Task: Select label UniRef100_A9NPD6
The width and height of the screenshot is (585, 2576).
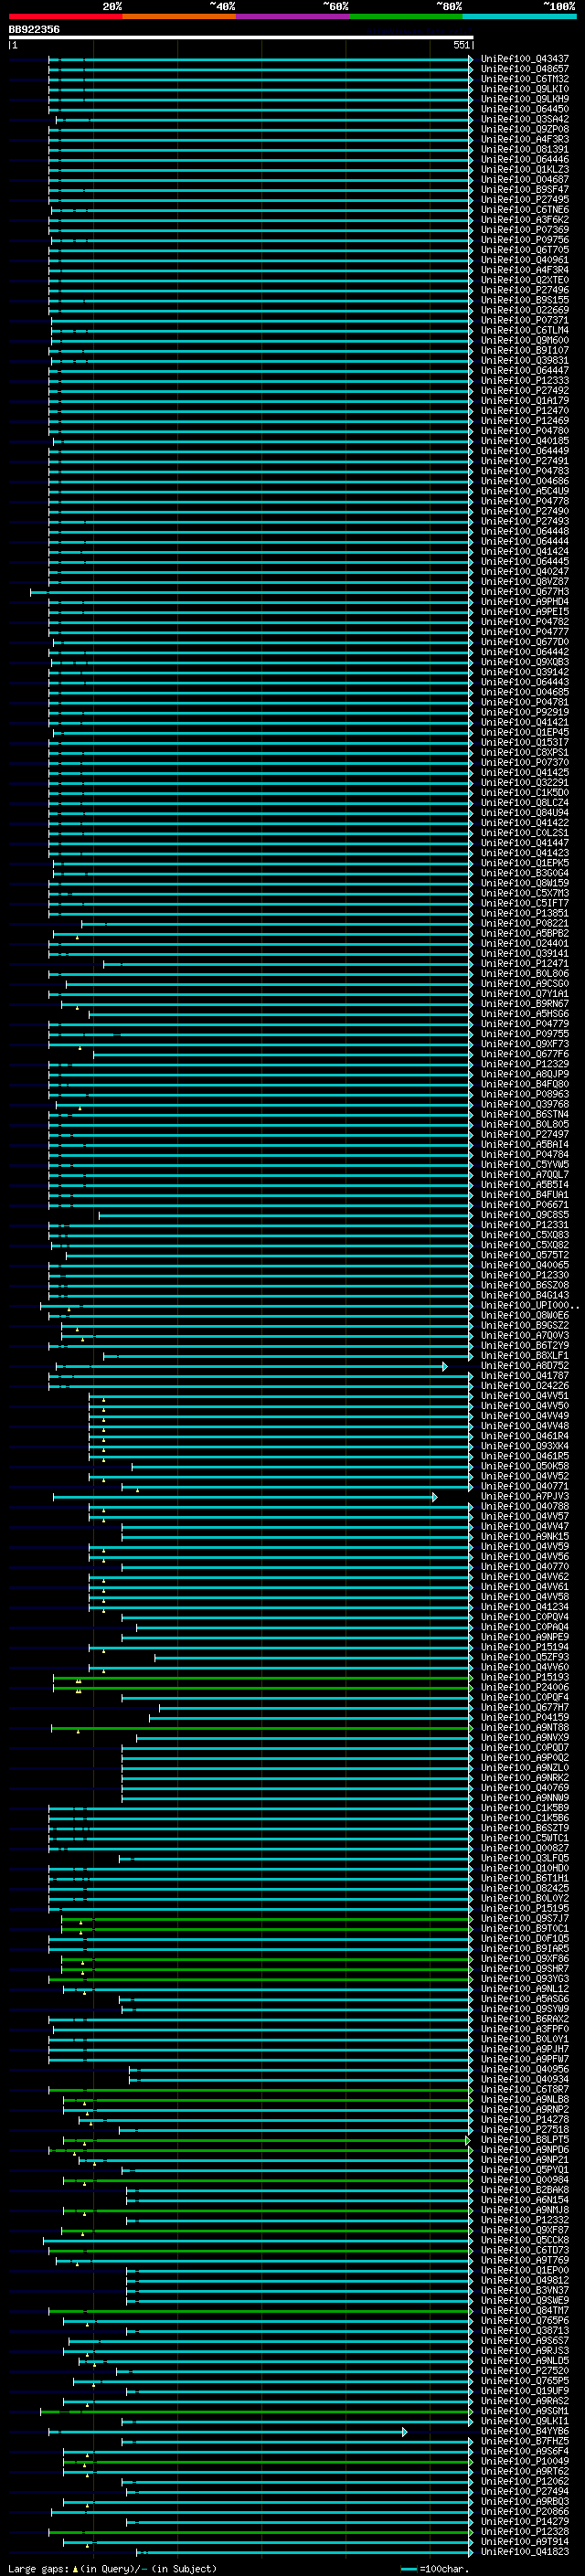Action: [x=524, y=2150]
